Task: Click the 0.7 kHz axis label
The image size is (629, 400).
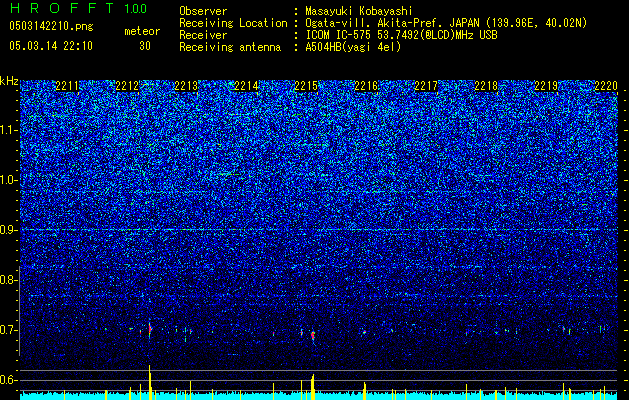Action: tap(9, 330)
